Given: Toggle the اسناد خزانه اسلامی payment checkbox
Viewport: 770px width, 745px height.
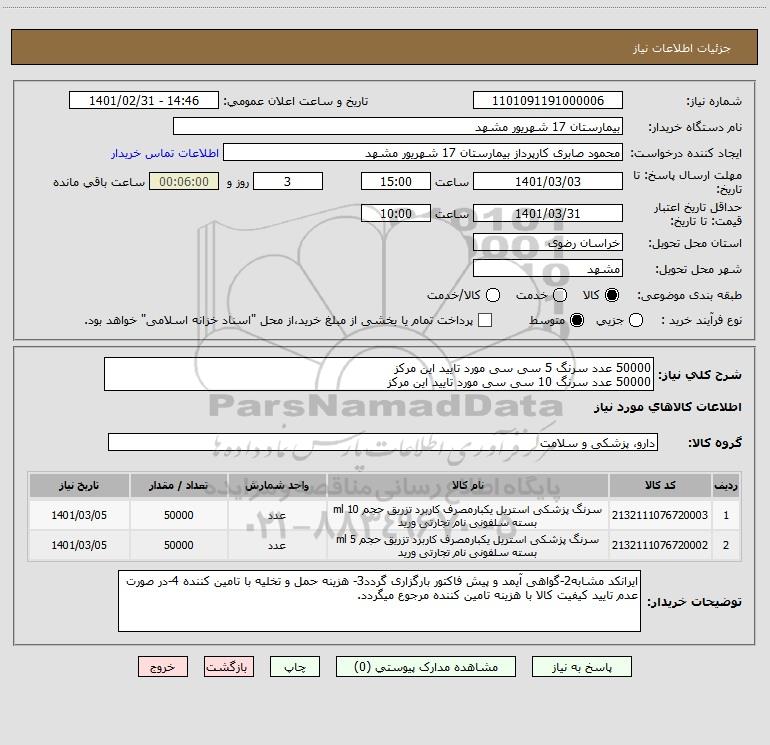Looking at the screenshot, I should coord(485,320).
